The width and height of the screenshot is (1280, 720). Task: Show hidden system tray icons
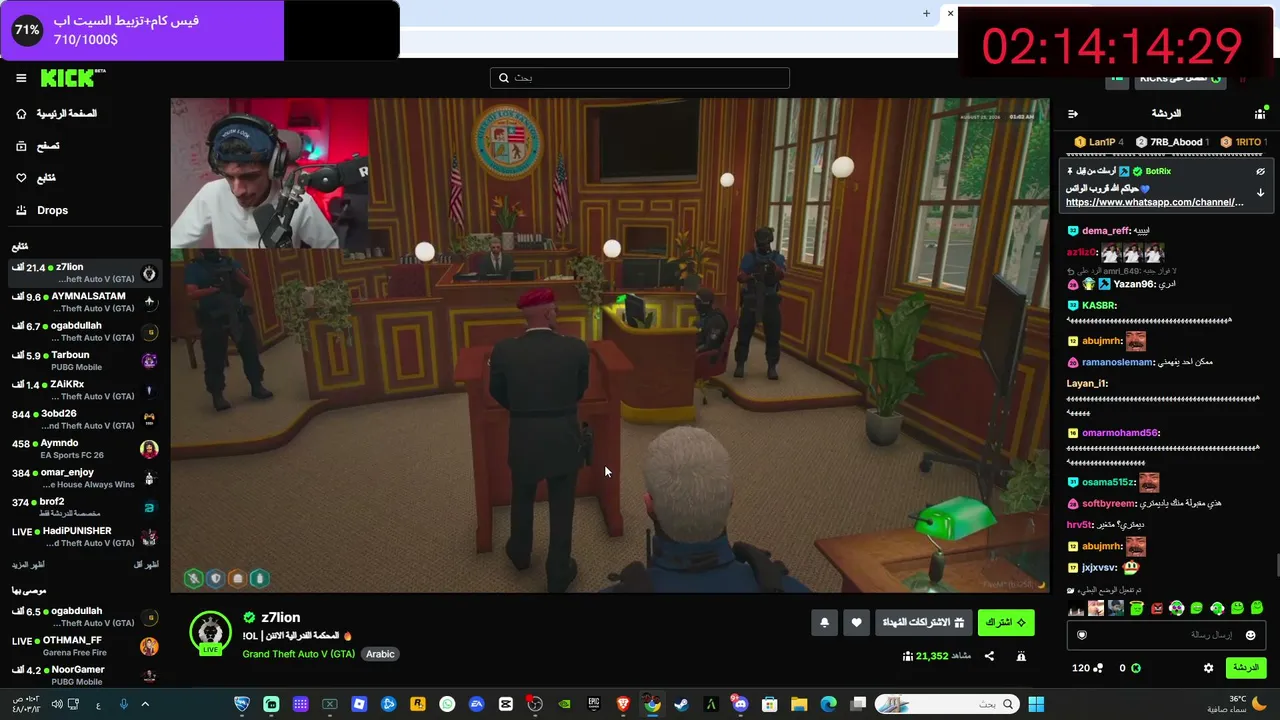[x=145, y=704]
